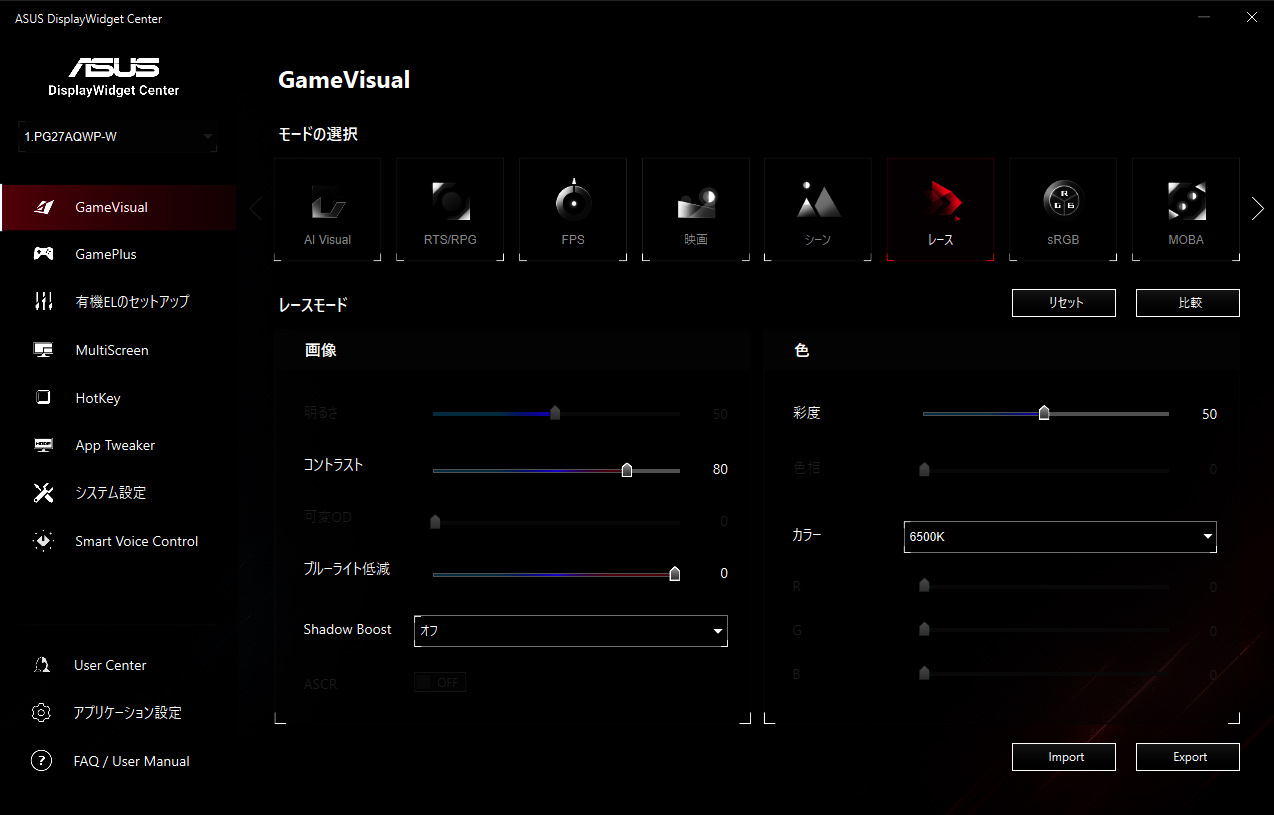Go to システム設定 in sidebar
The image size is (1274, 815).
click(110, 493)
